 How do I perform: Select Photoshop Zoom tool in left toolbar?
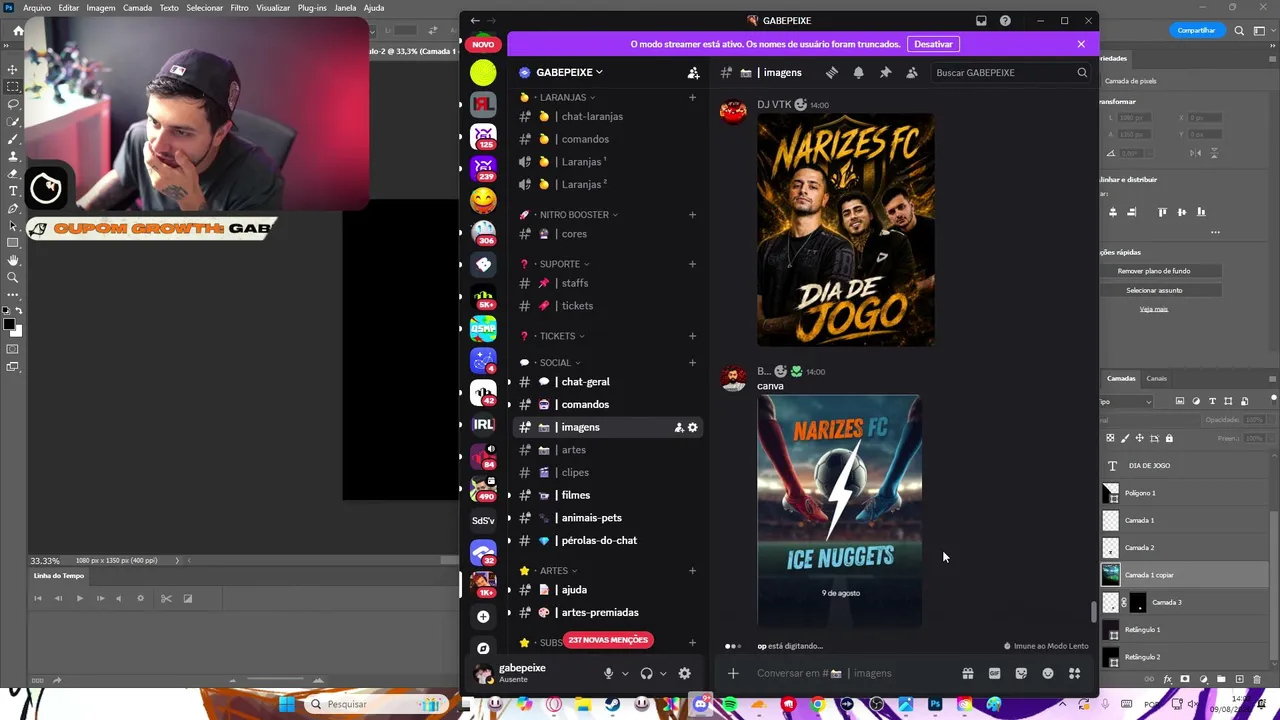click(x=13, y=277)
